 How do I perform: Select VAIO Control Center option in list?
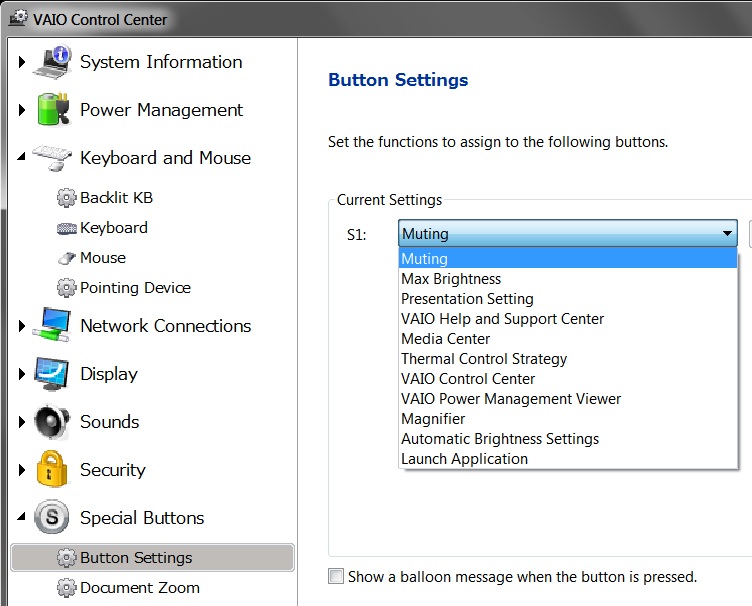pos(568,379)
